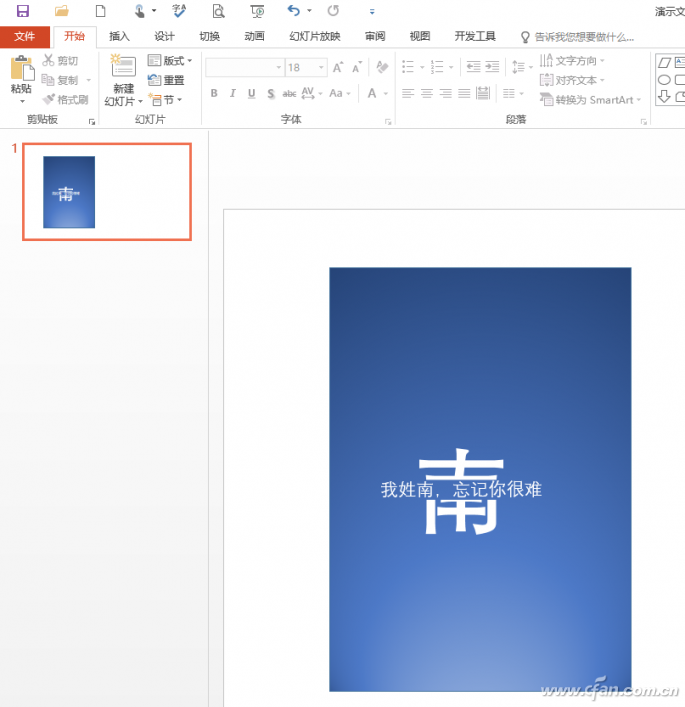Click the Save icon in quick access toolbar
Screen dimensions: 685x707
23,11
